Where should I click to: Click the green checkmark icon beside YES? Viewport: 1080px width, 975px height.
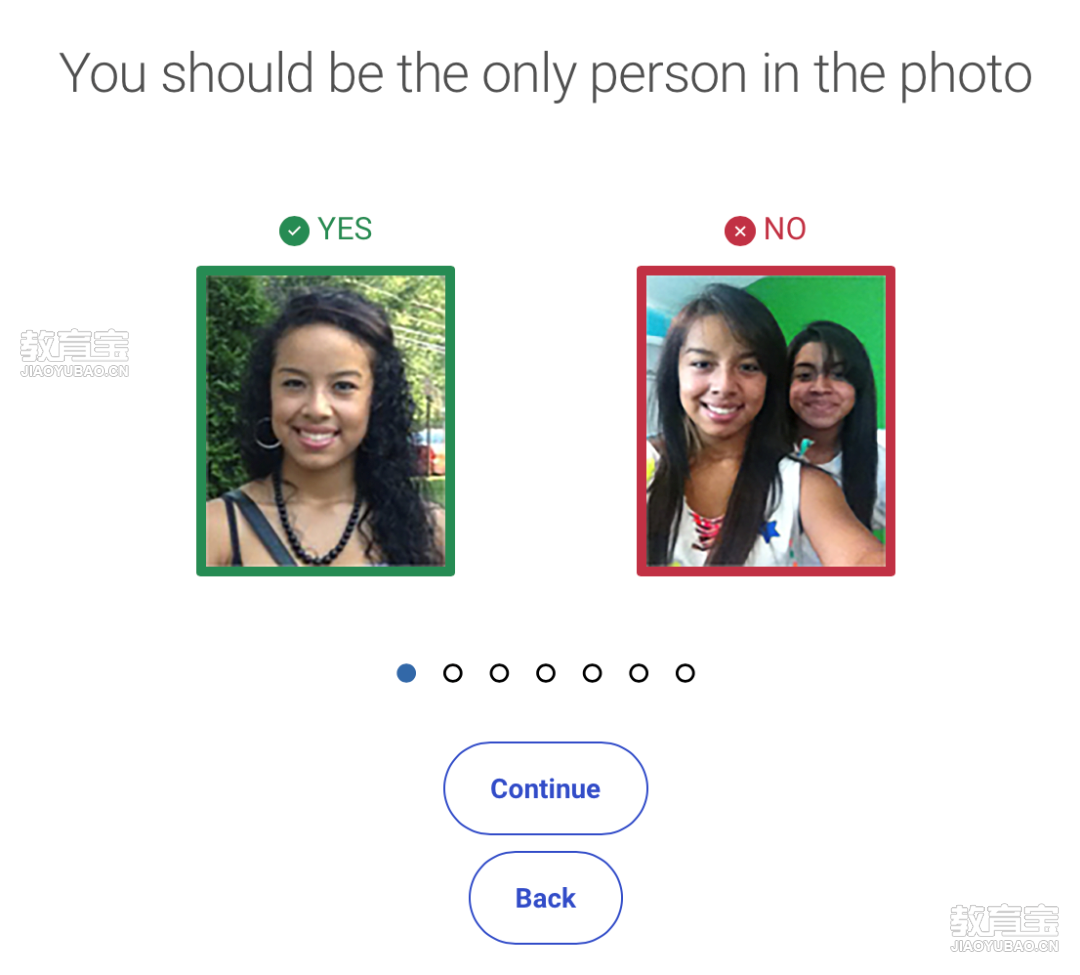294,231
